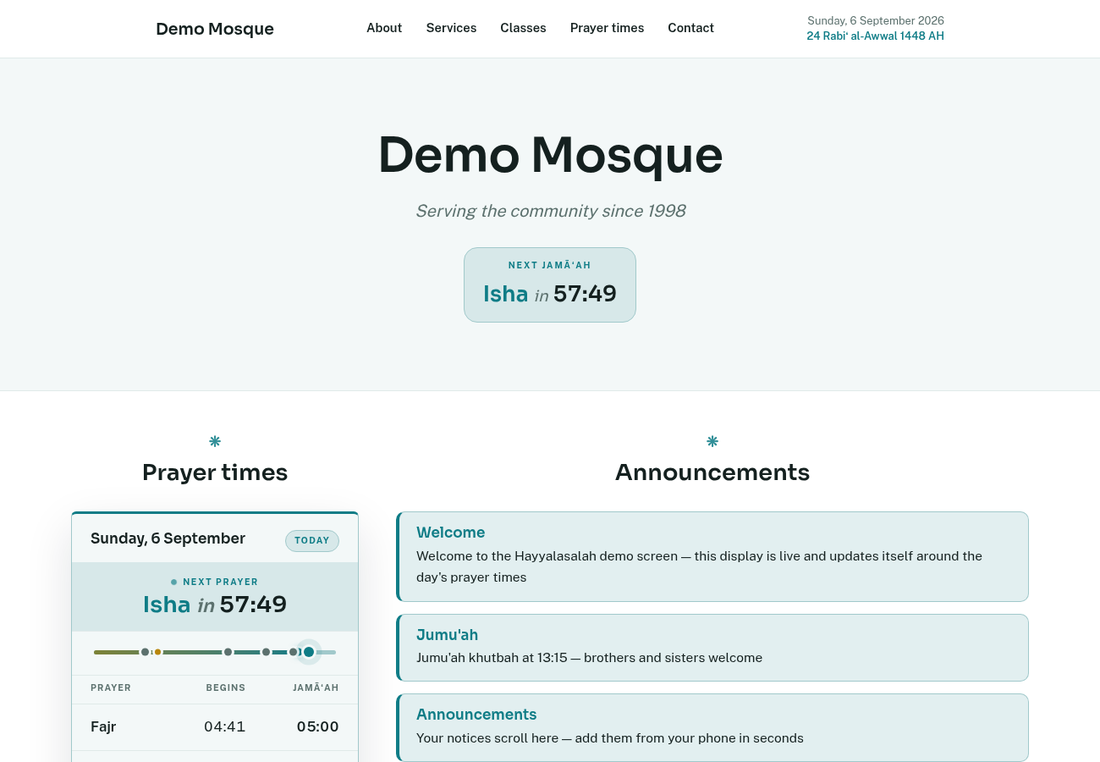Click the teal current-time dot on timeline
This screenshot has height=762, width=1100.
(x=309, y=652)
